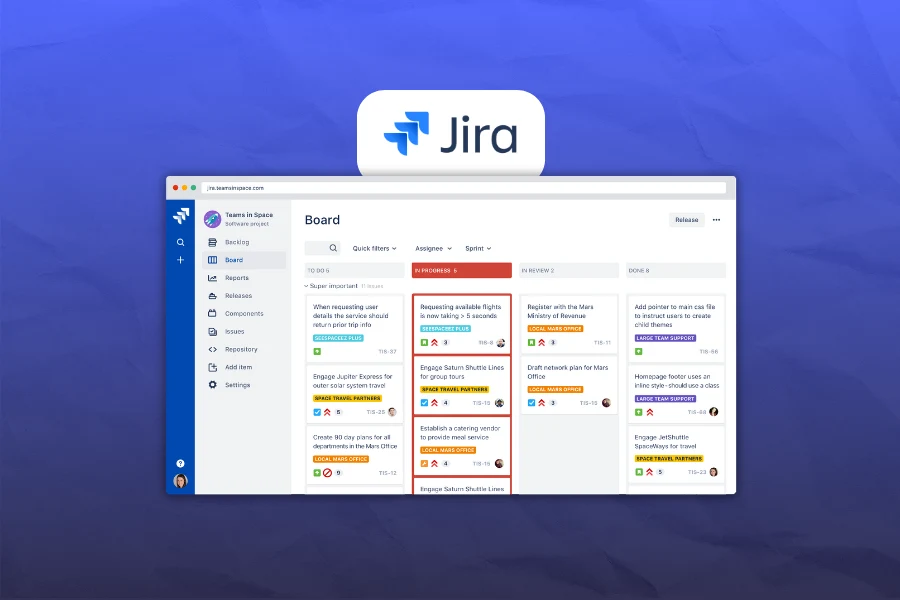Click assignee avatar on Establish a catering vendor card
This screenshot has width=900, height=600.
click(x=499, y=463)
